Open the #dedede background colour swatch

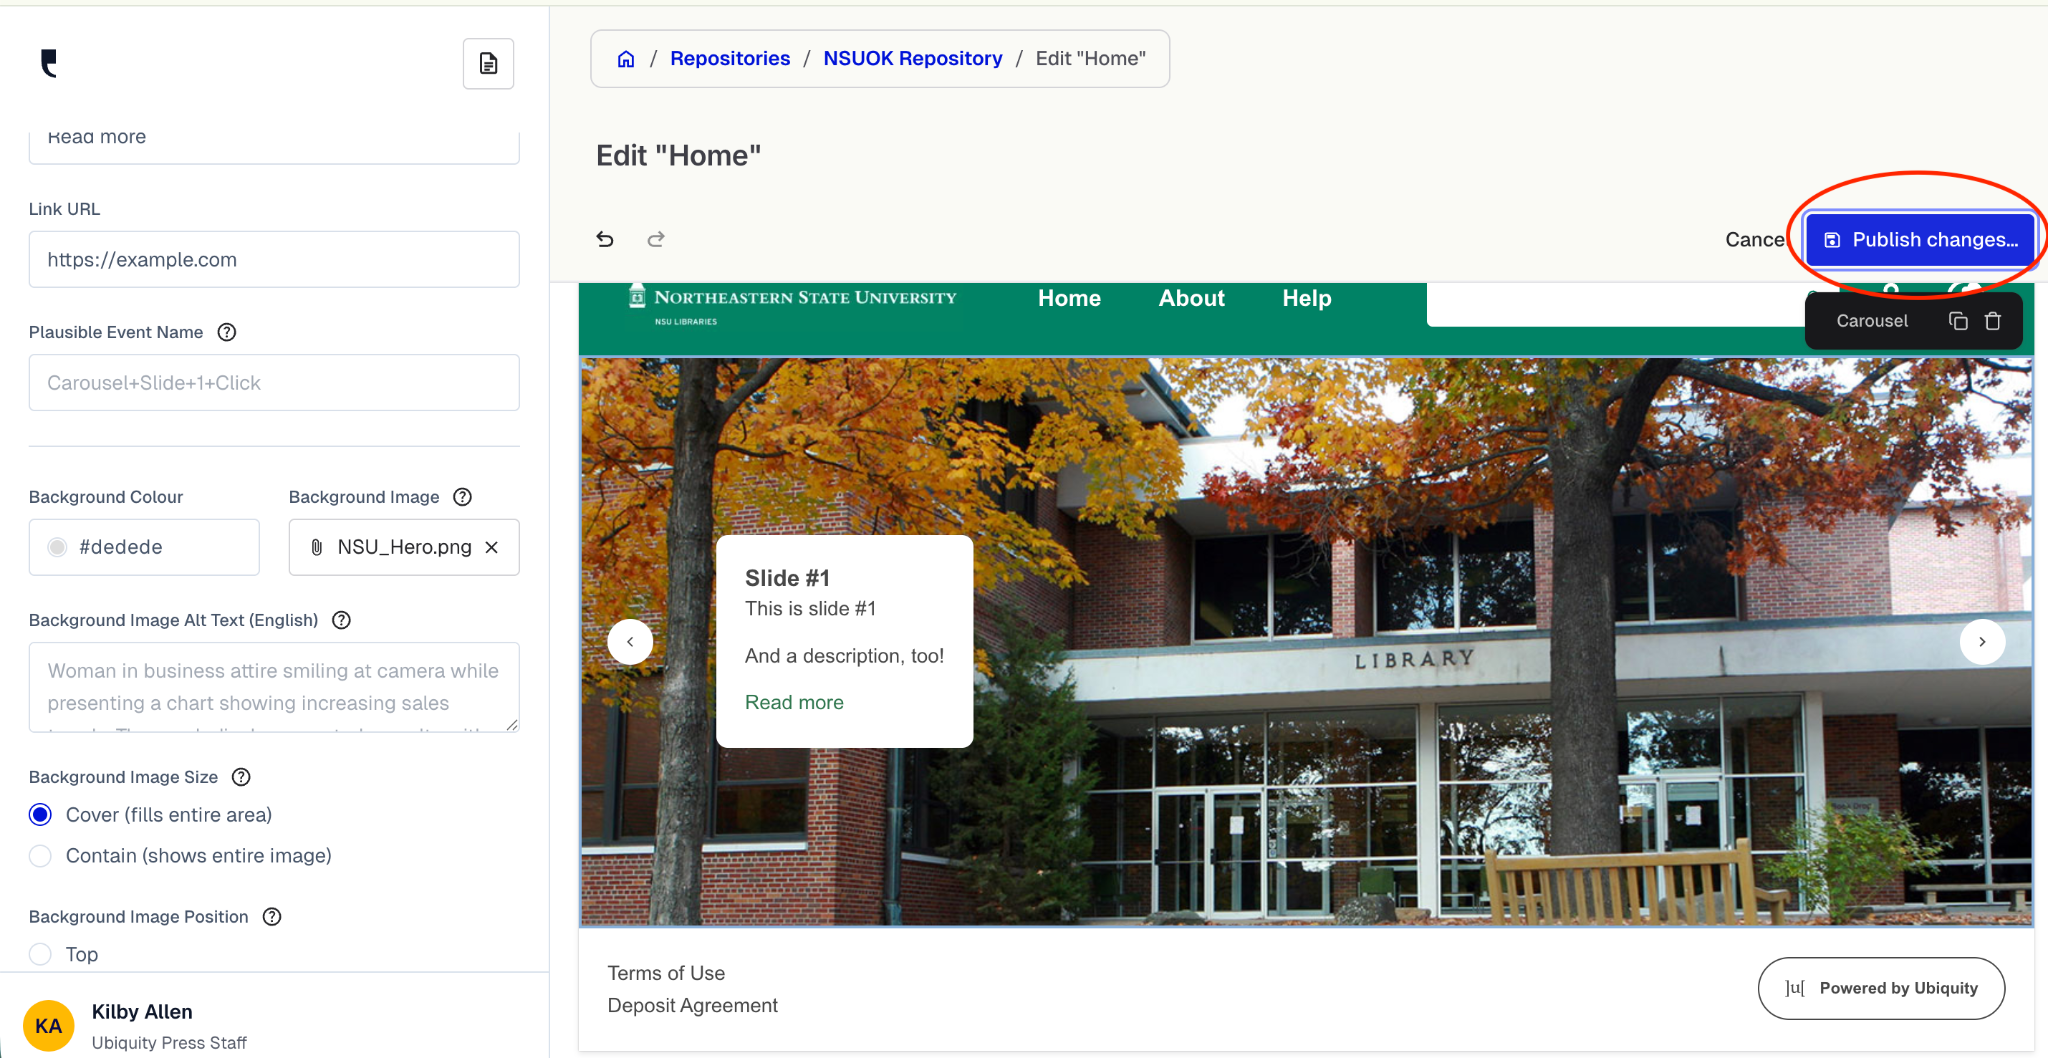pyautogui.click(x=58, y=547)
